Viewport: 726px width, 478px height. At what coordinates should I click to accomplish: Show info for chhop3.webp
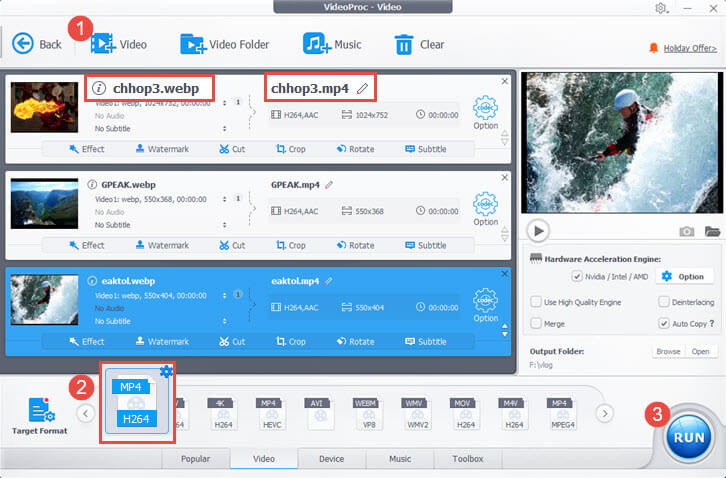tap(99, 88)
